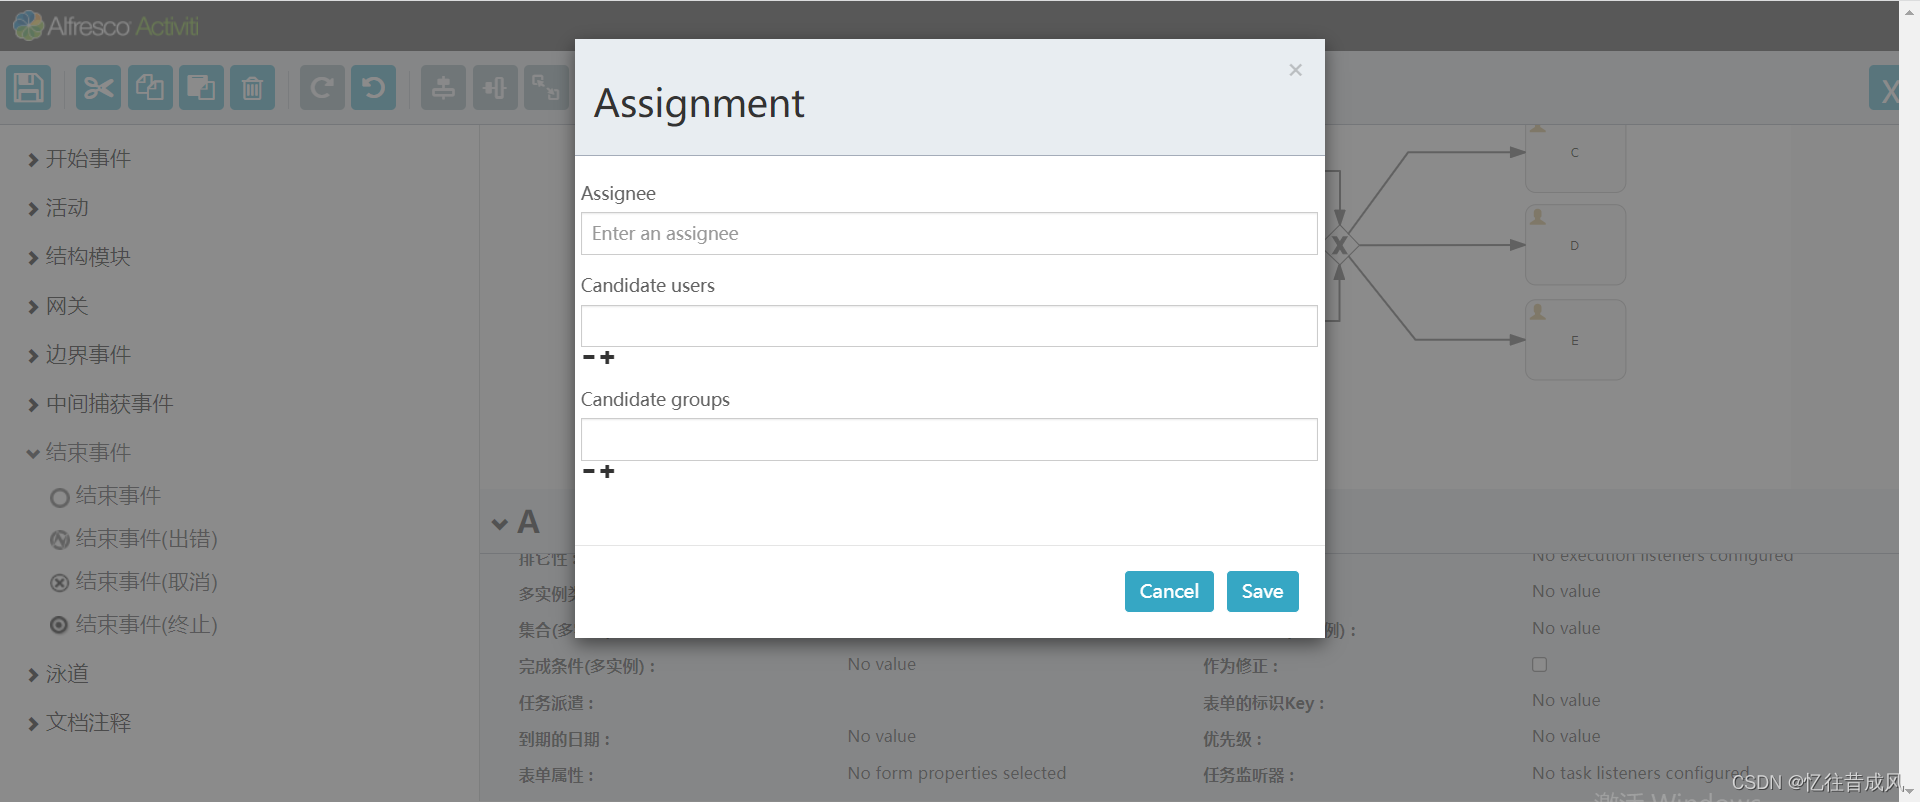This screenshot has width=1920, height=802.
Task: Remove a candidate user with the minus icon
Action: (x=589, y=357)
